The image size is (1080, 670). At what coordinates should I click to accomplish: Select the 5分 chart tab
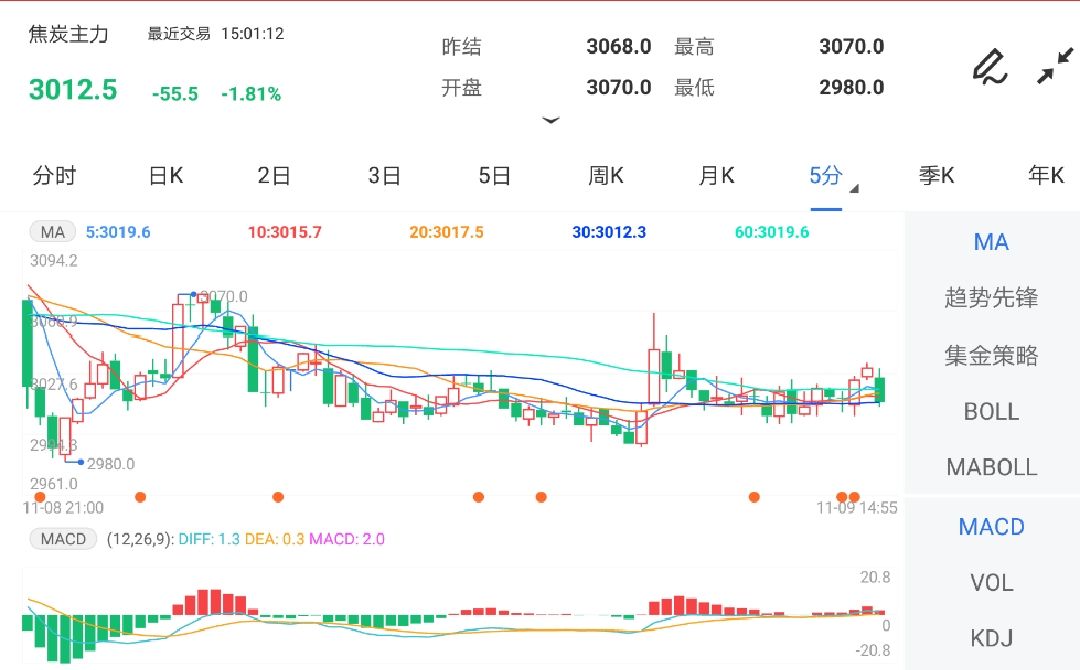click(826, 176)
